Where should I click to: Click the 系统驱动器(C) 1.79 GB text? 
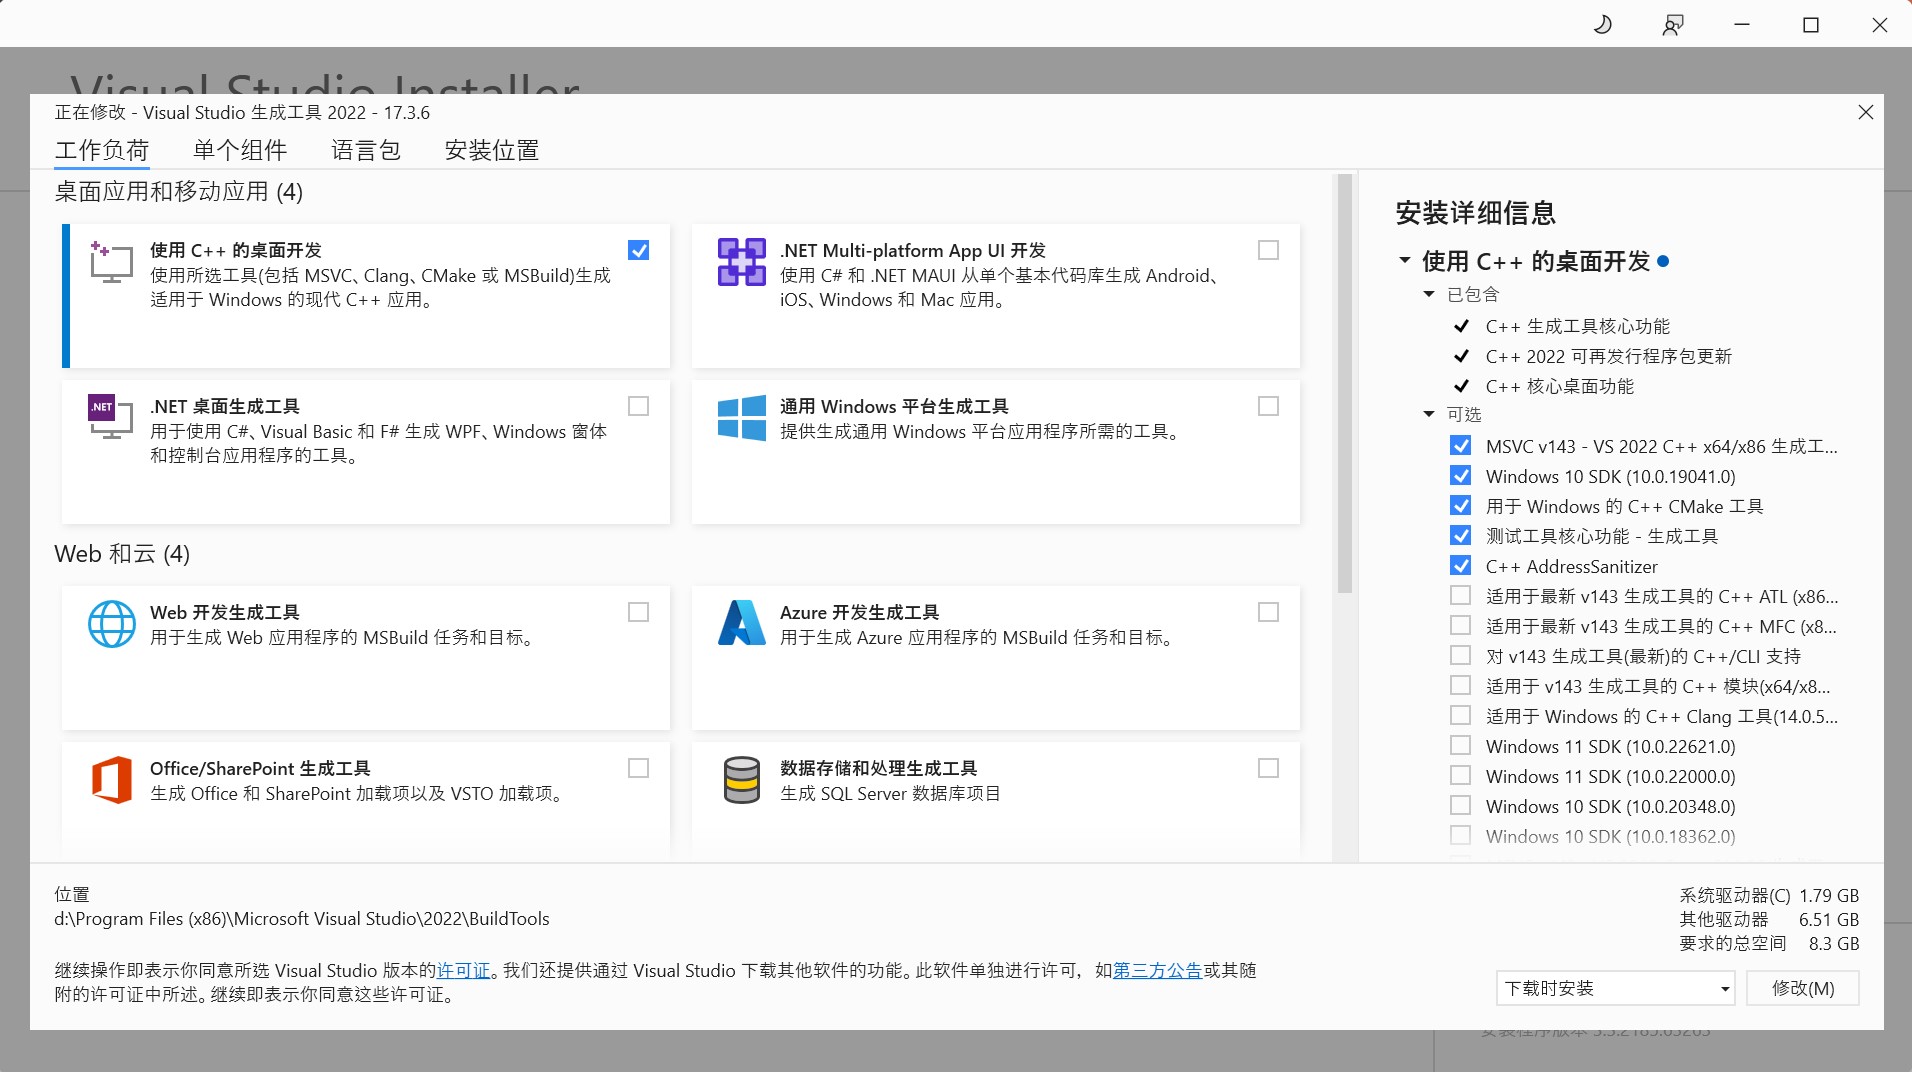1769,895
